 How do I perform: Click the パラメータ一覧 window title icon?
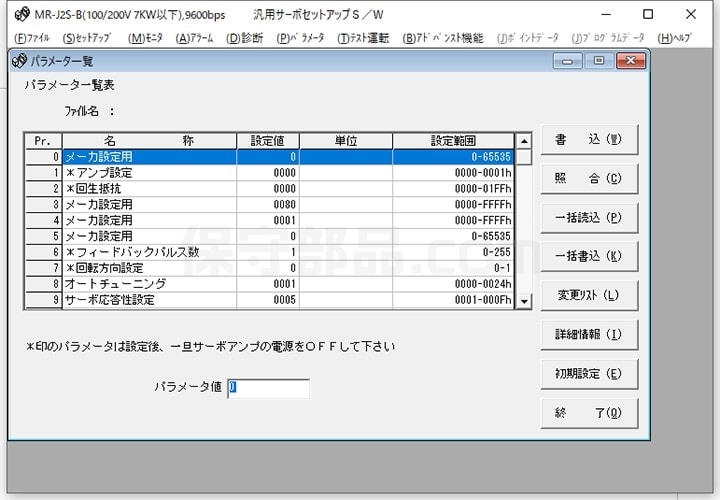(19, 61)
